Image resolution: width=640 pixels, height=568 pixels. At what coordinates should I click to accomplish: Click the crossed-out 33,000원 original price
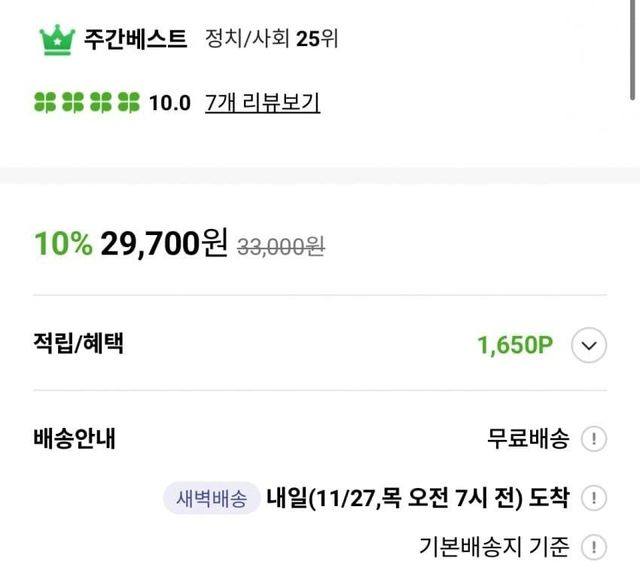pos(280,245)
